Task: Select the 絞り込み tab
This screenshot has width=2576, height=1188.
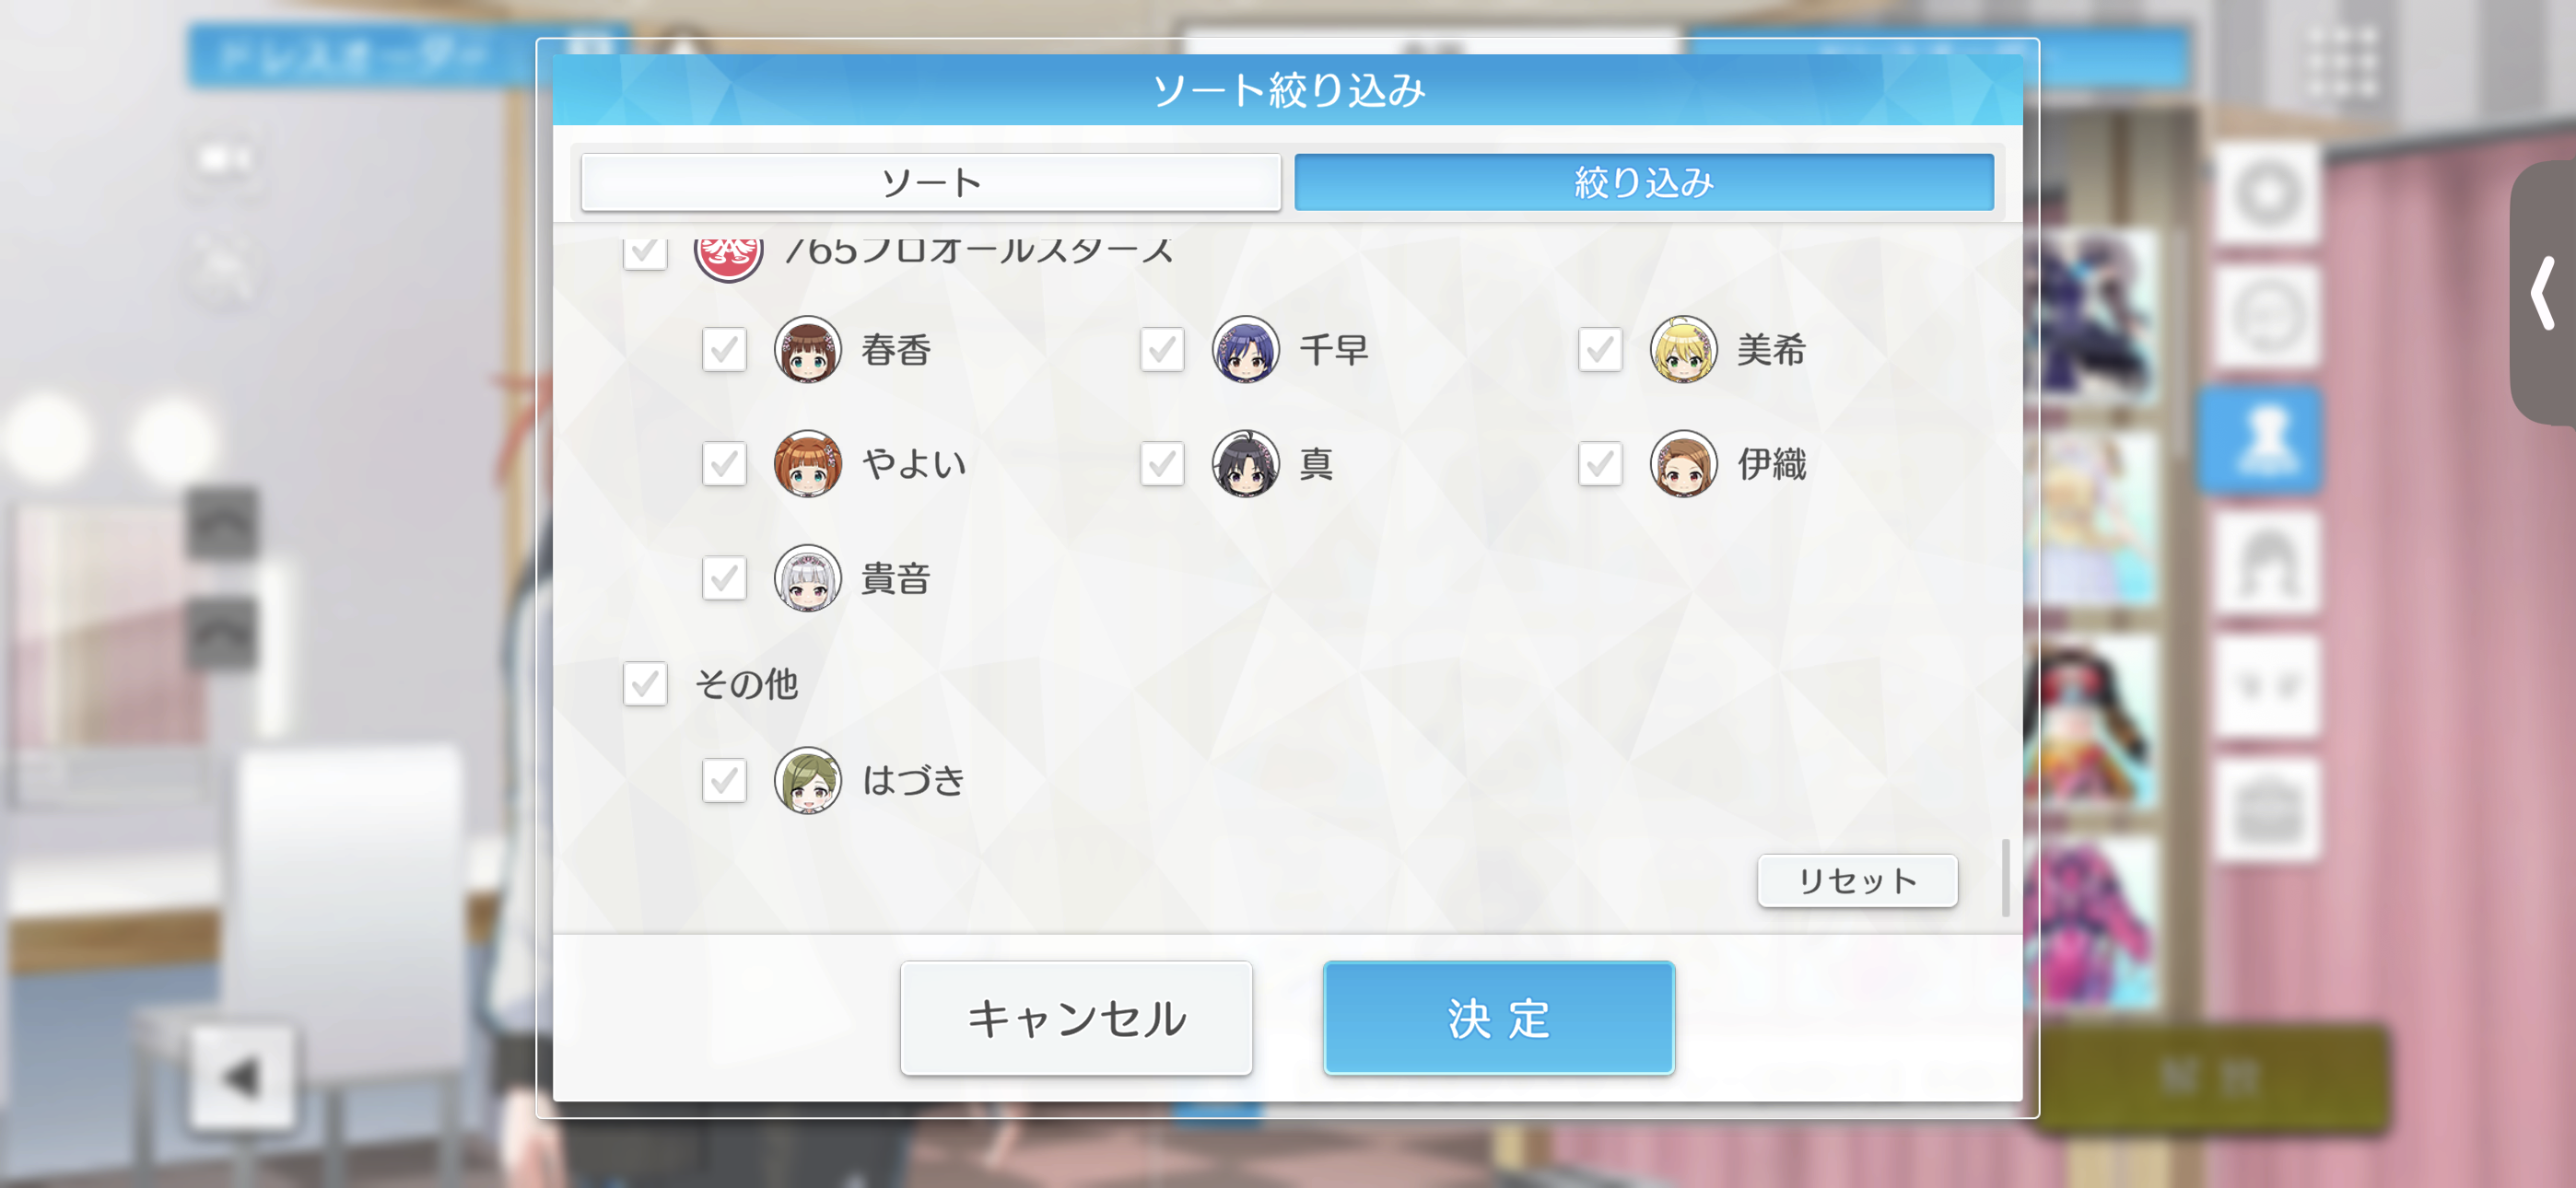Action: [x=1644, y=182]
